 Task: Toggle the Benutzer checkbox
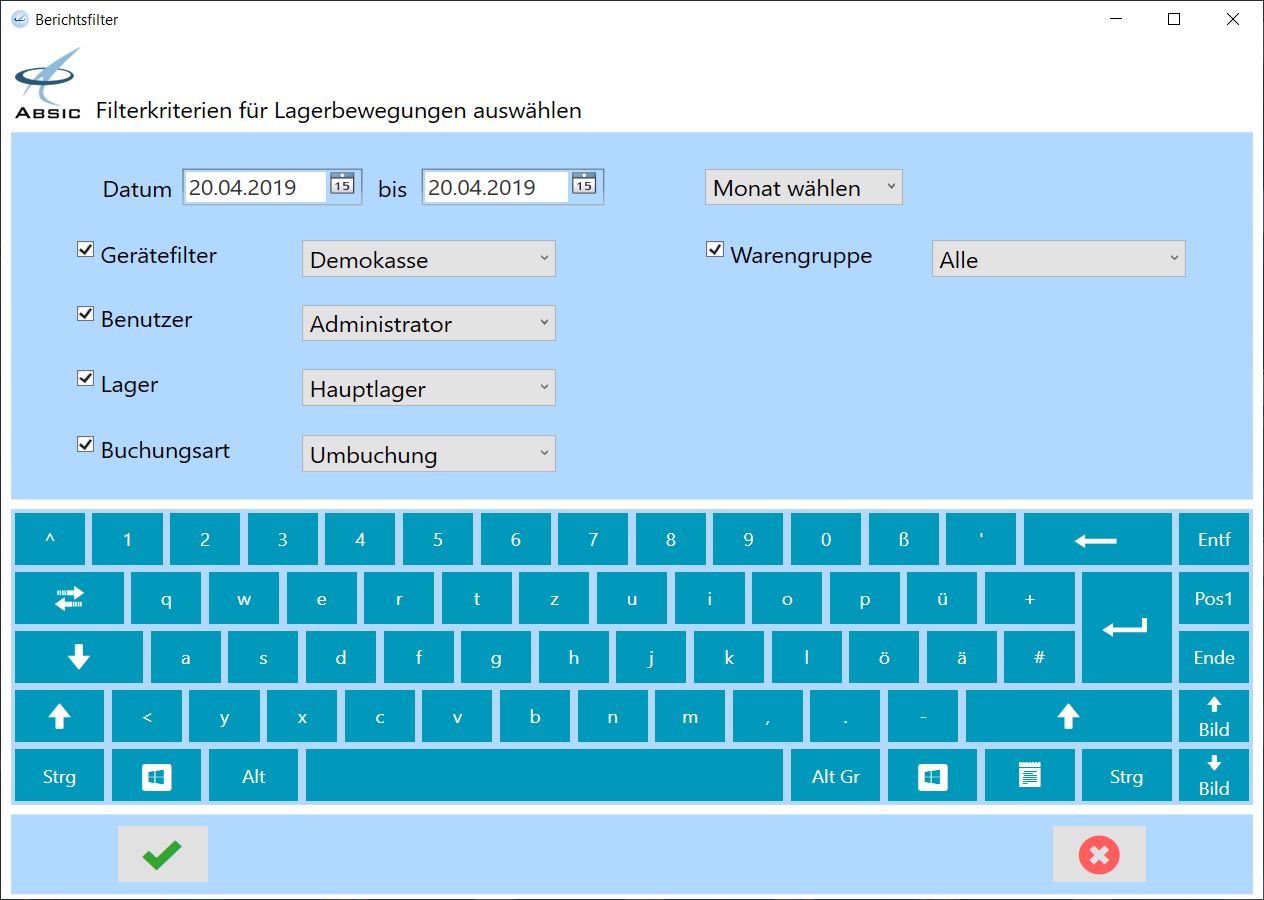tap(86, 314)
